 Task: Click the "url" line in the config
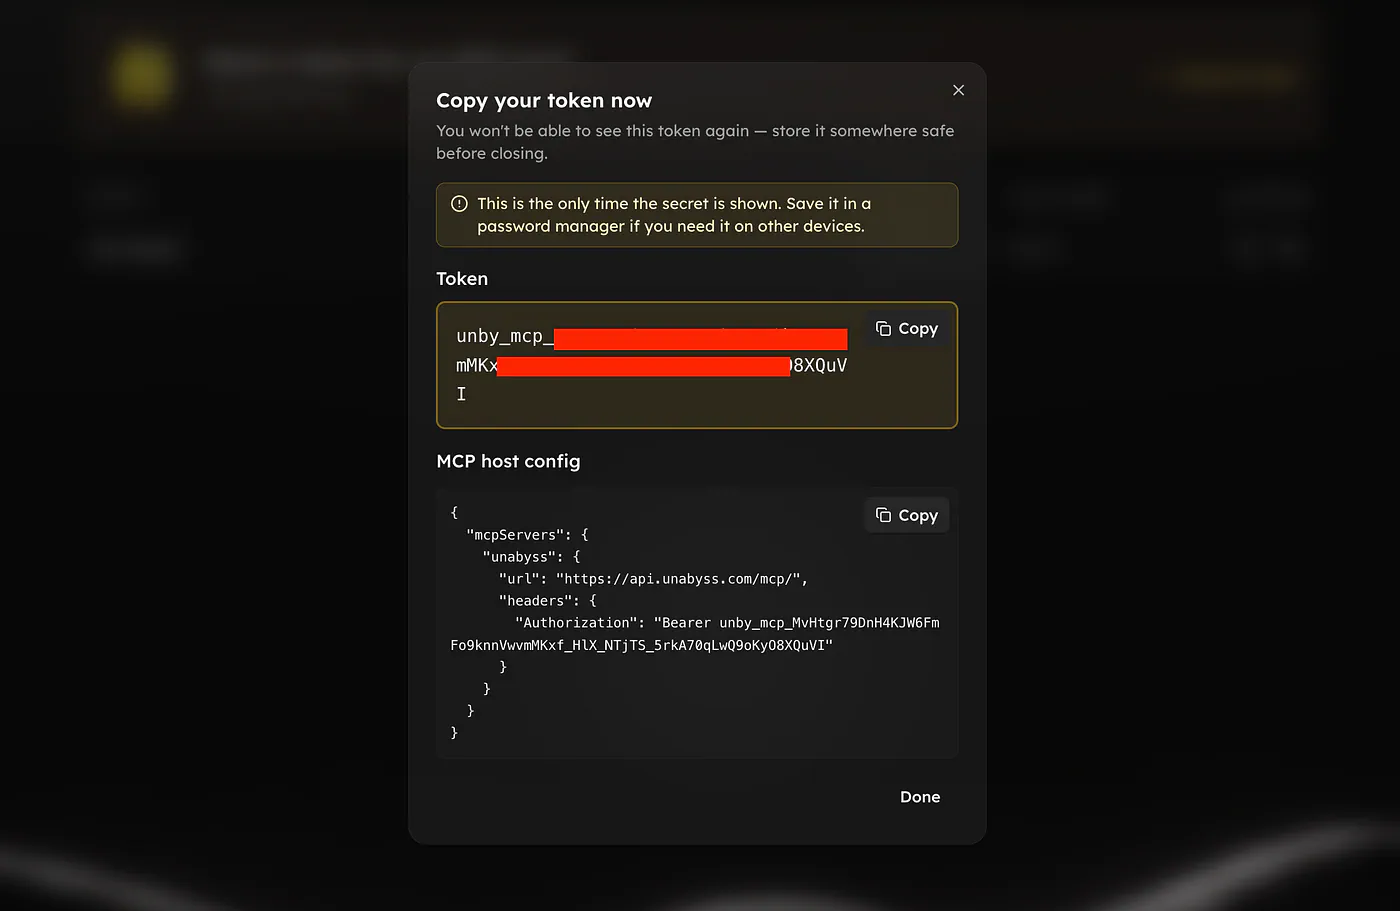pyautogui.click(x=653, y=579)
